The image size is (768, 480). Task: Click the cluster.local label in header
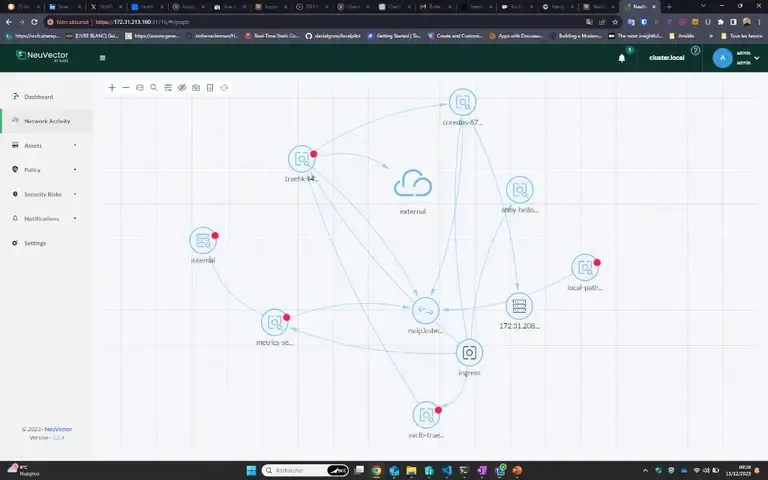coord(667,58)
